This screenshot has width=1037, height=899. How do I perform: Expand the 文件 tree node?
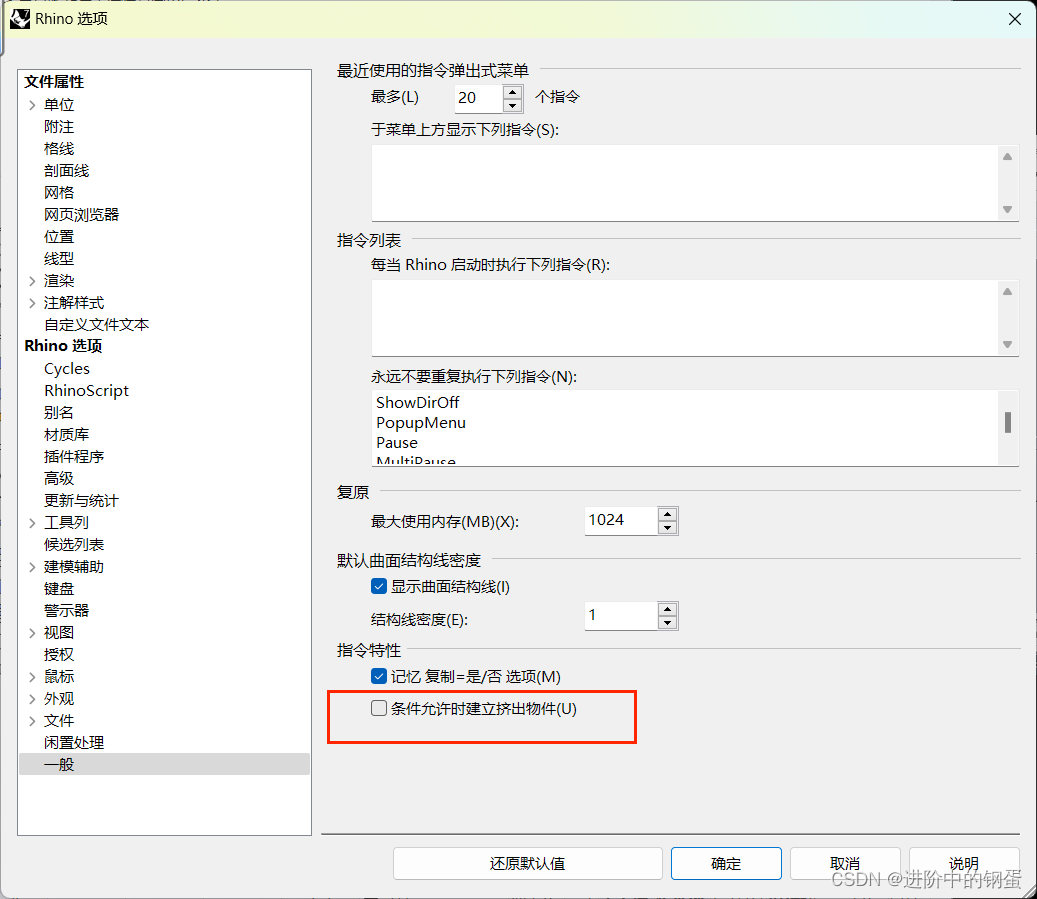32,721
